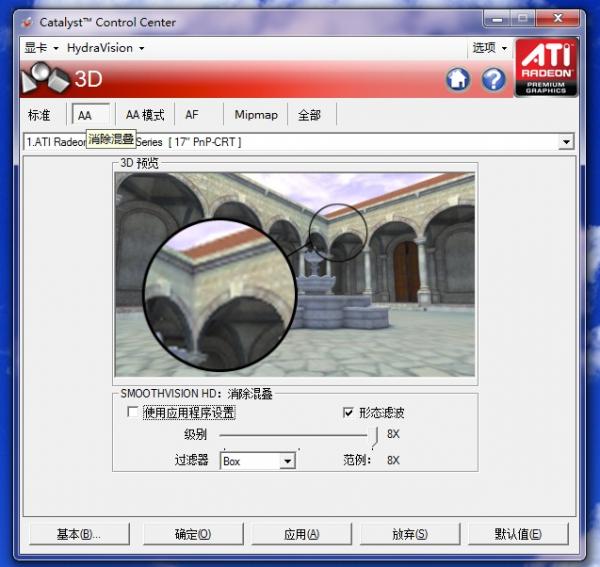The image size is (600, 567).
Task: Click the 3D shapes icon in the banner
Action: (45, 78)
